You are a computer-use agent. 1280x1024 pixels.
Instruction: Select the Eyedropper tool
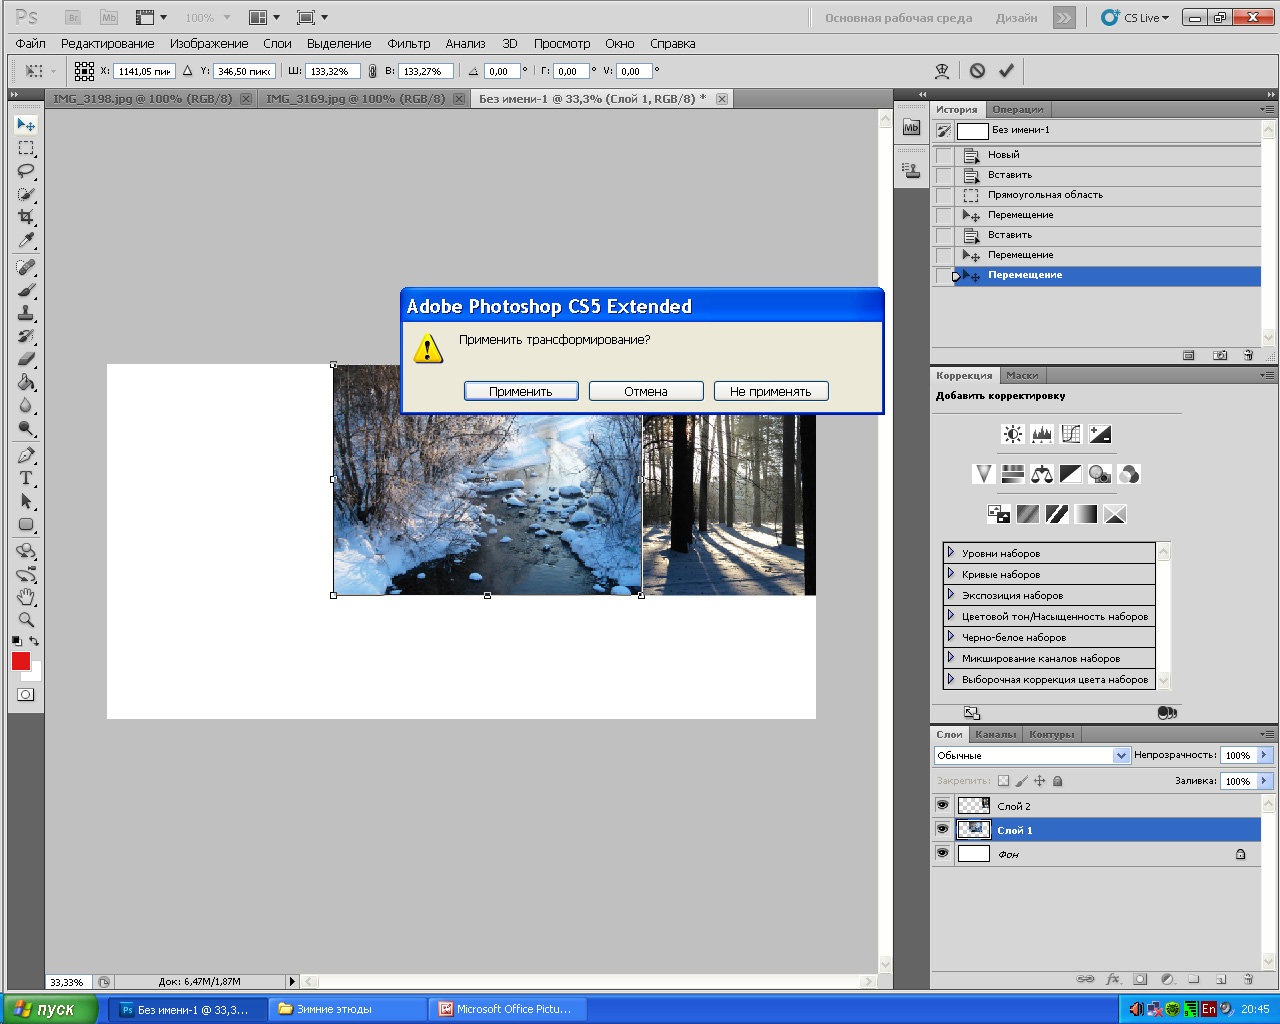[x=26, y=240]
